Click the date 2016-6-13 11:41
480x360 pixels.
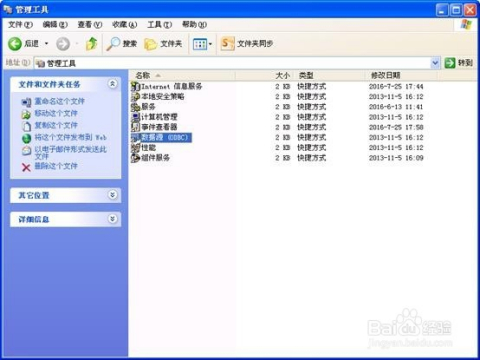click(396, 107)
